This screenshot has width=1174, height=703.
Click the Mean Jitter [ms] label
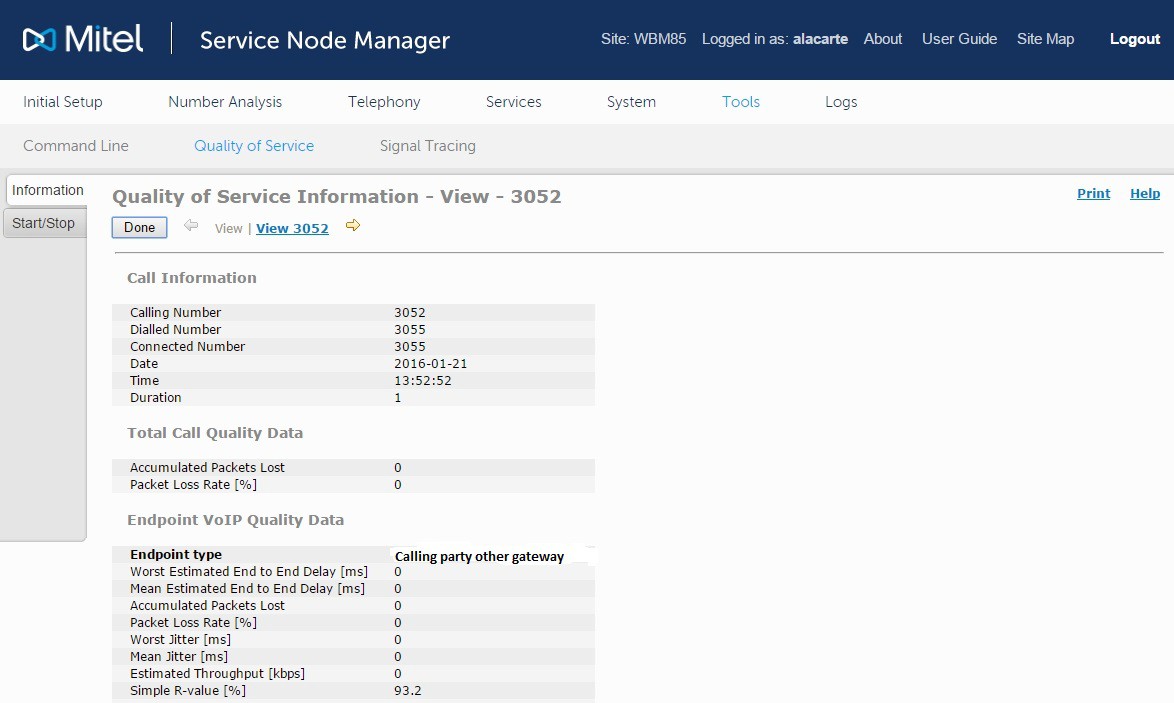pos(179,657)
